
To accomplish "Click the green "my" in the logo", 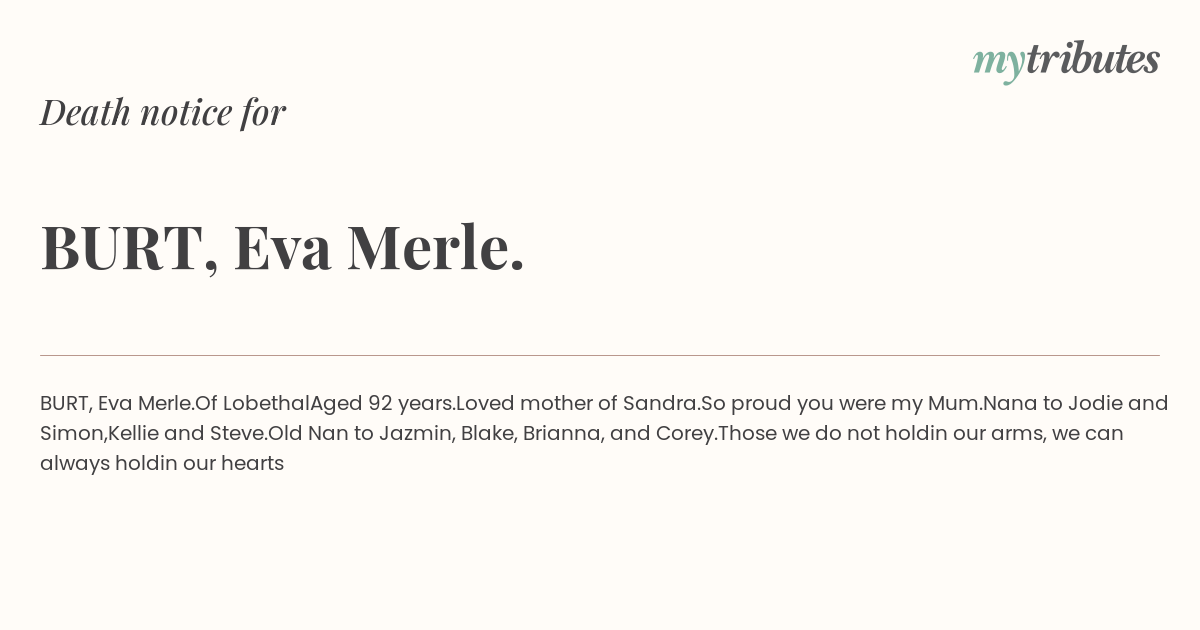I will [x=998, y=62].
